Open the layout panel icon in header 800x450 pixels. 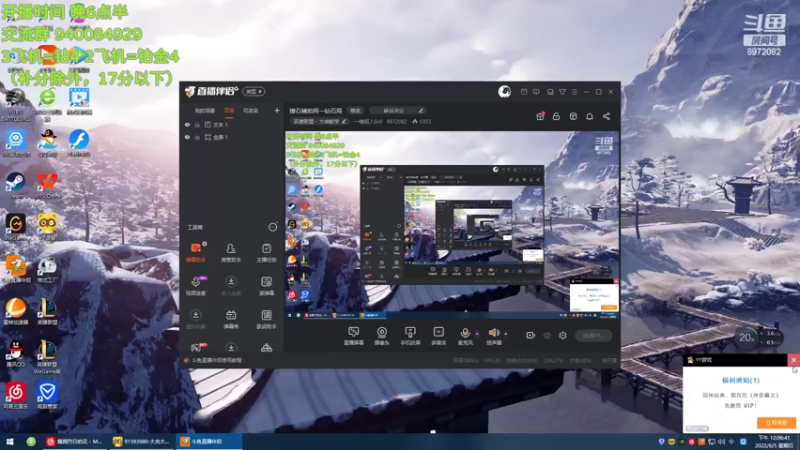coord(573,116)
